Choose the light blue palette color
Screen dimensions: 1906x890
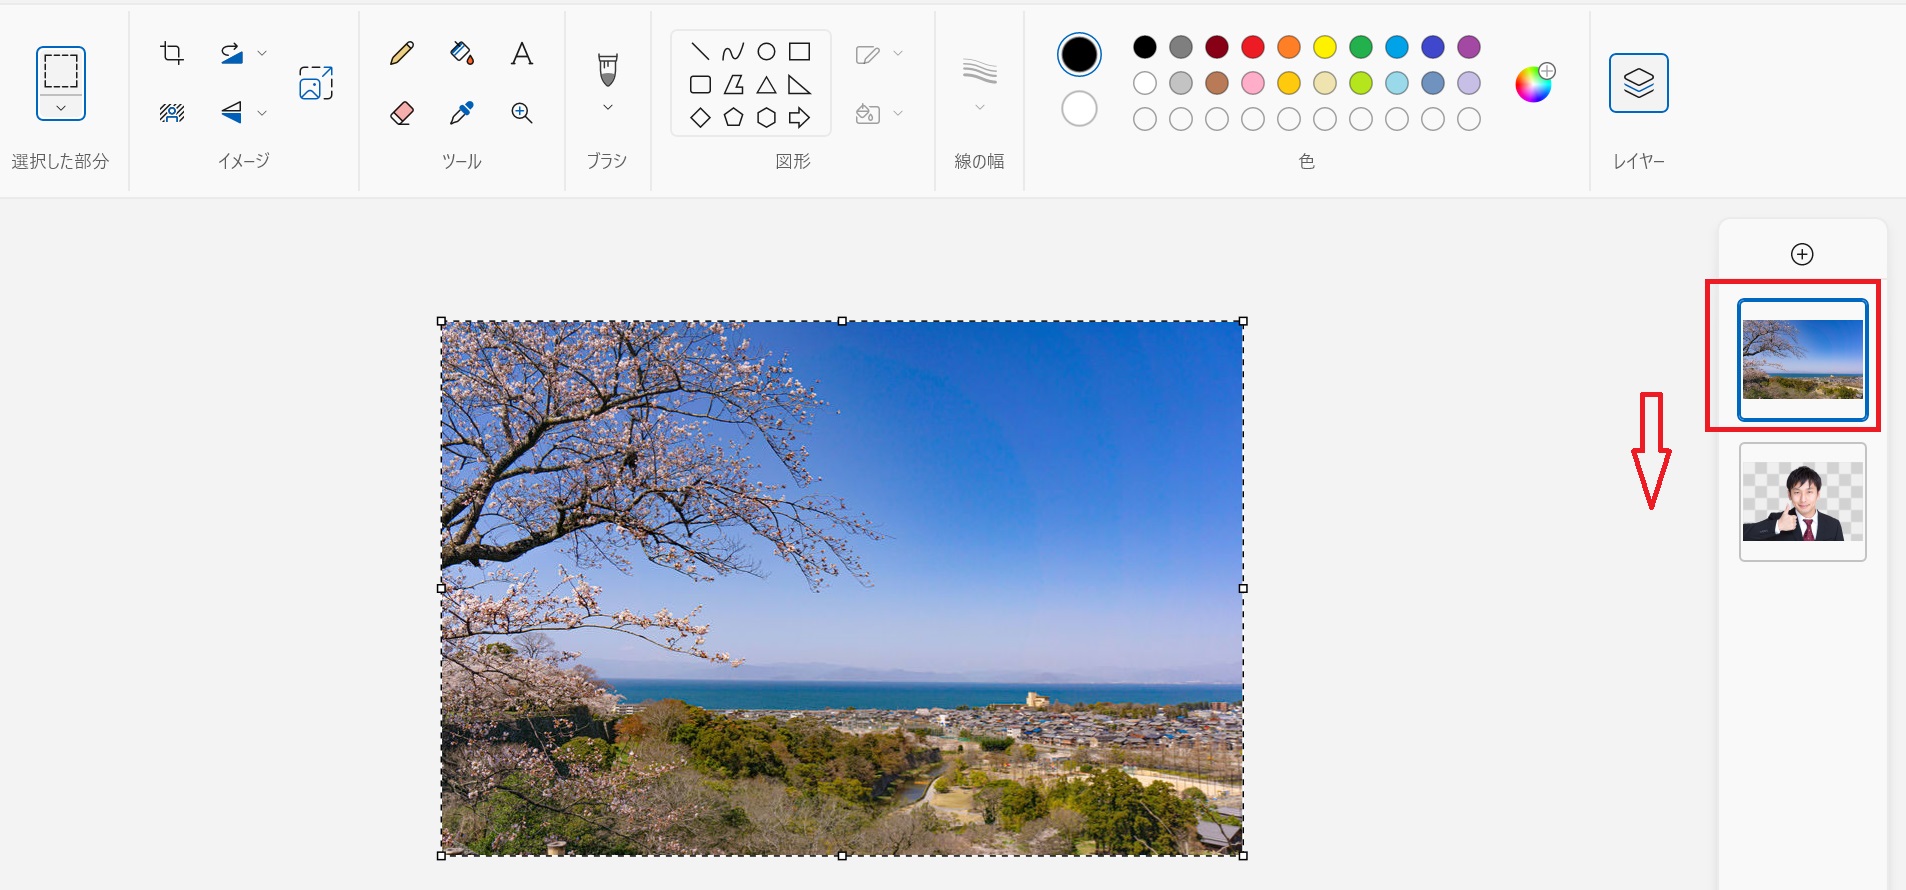click(x=1397, y=83)
